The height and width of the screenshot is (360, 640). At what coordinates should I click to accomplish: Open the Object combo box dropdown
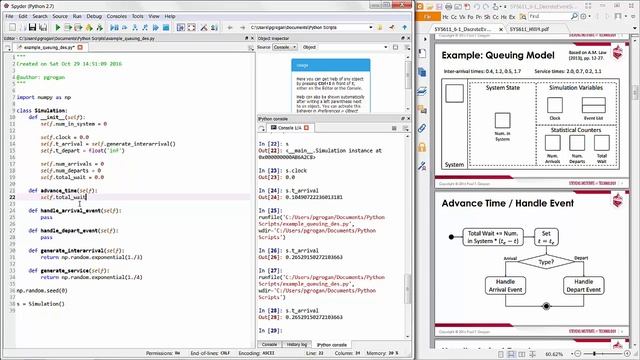click(385, 47)
